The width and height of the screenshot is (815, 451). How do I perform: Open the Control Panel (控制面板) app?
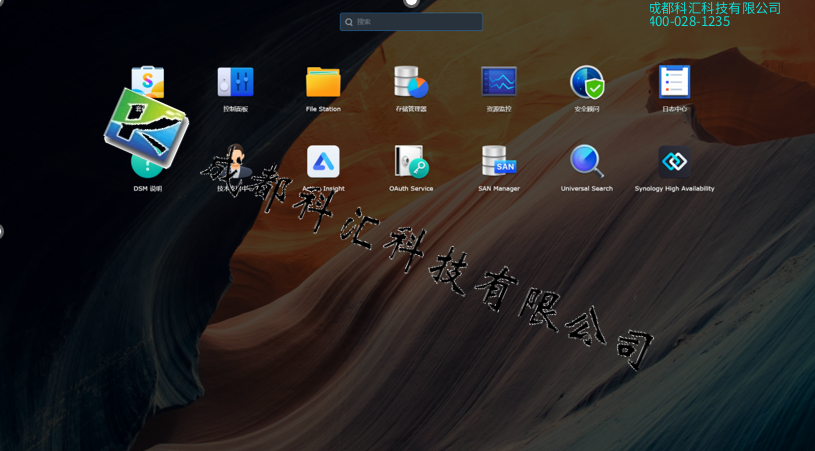235,82
